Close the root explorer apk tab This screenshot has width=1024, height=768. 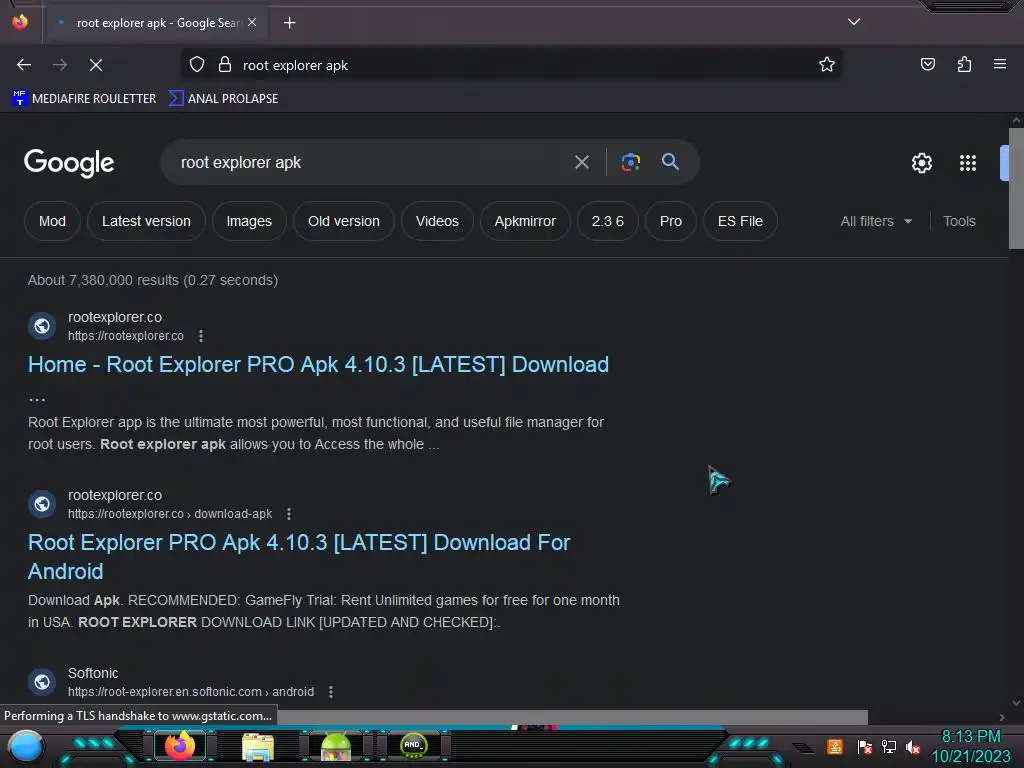point(252,22)
